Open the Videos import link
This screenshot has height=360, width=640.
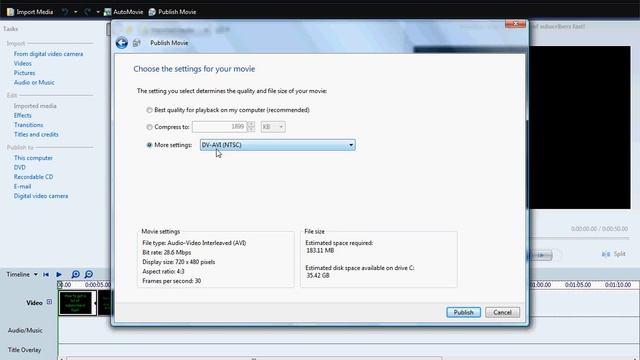(x=22, y=63)
